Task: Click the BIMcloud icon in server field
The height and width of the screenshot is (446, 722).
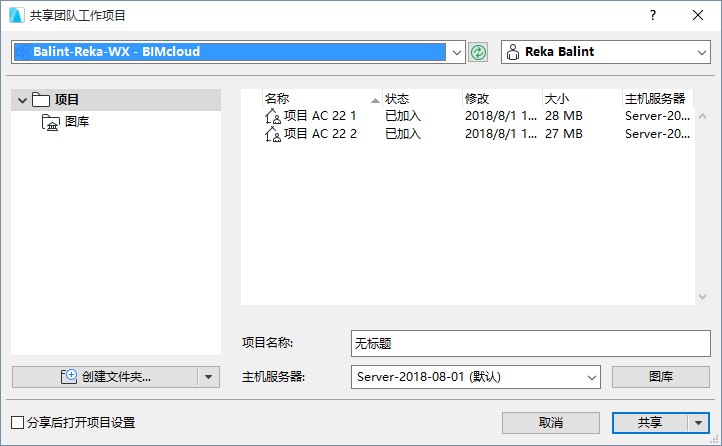Action: coord(23,52)
